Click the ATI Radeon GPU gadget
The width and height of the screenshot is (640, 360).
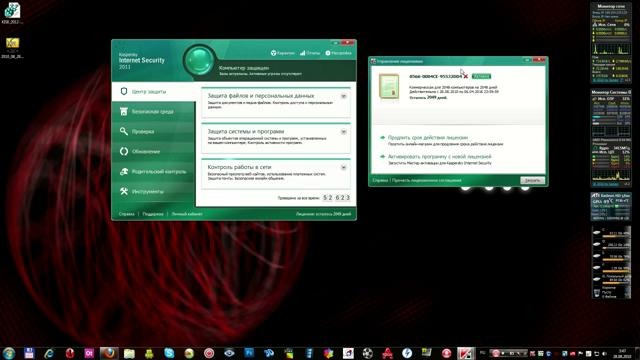[x=611, y=207]
